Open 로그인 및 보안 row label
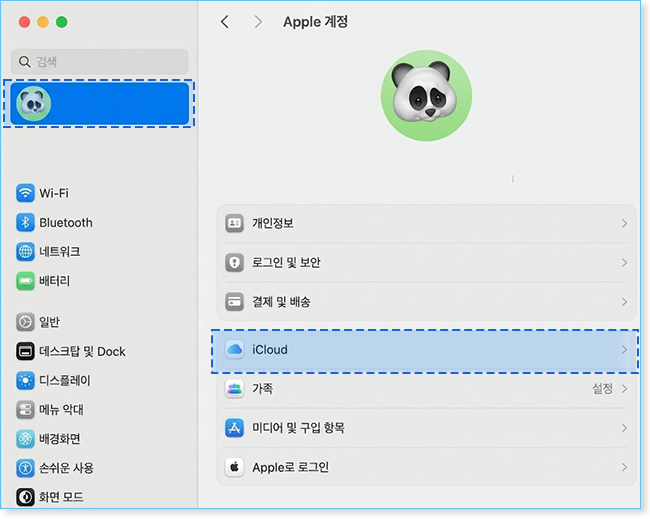 coord(286,262)
